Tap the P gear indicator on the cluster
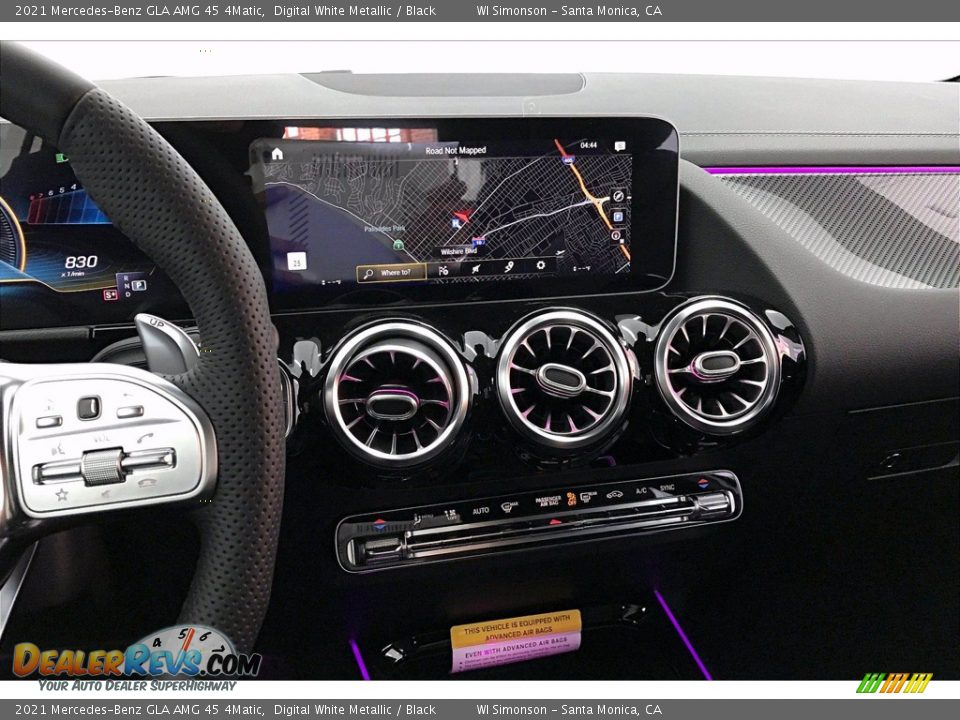960x720 pixels. (x=139, y=285)
